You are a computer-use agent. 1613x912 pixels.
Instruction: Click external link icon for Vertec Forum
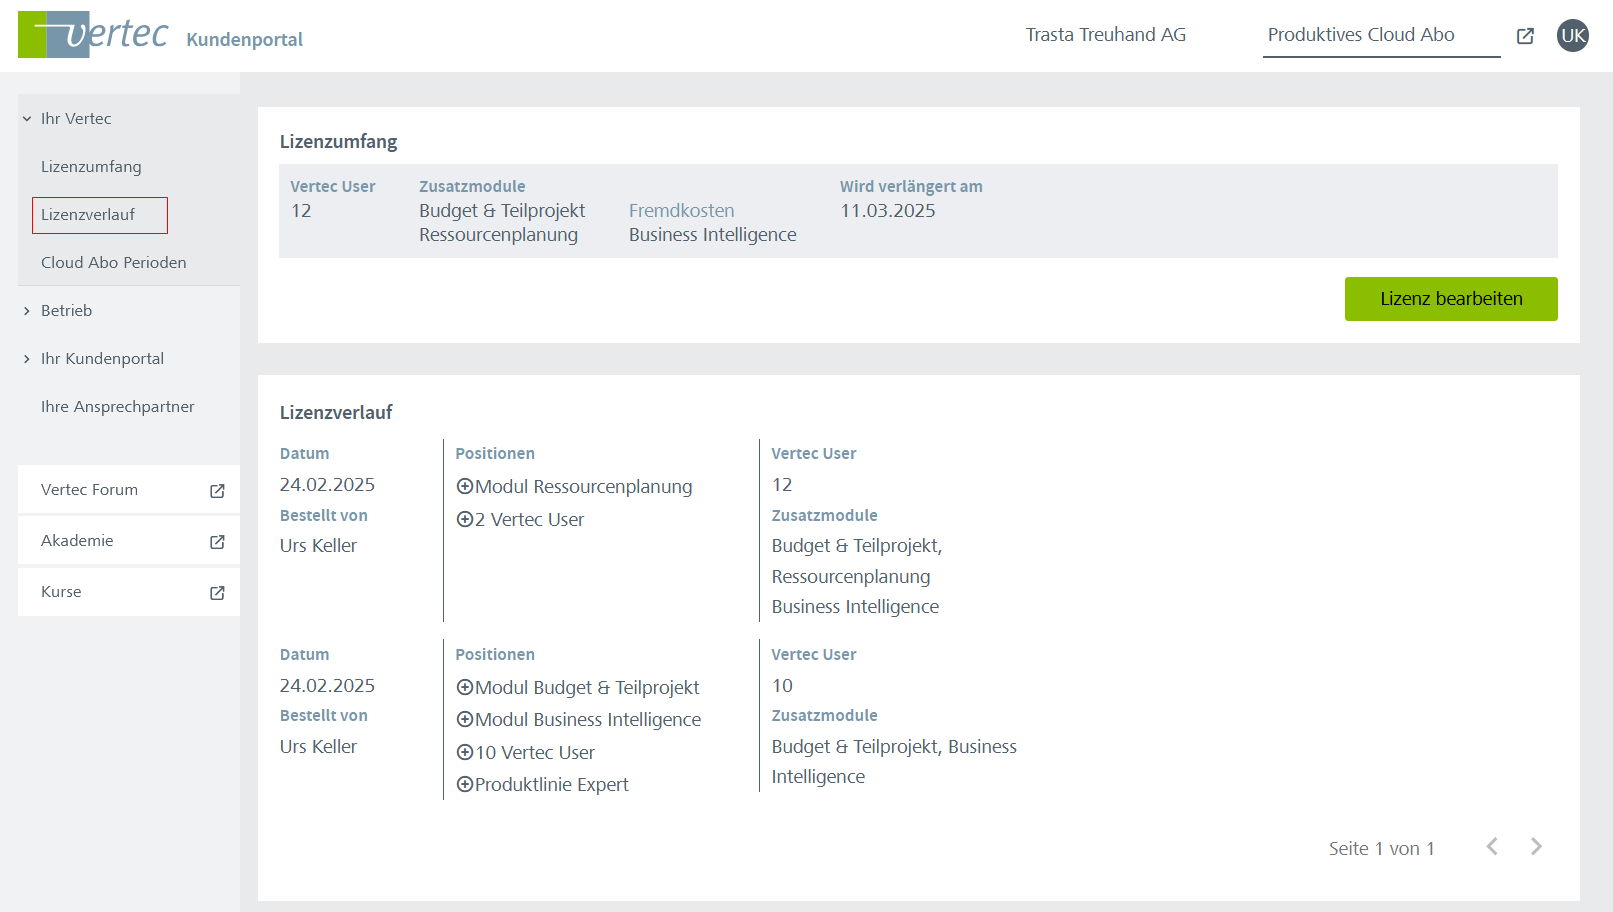[217, 491]
